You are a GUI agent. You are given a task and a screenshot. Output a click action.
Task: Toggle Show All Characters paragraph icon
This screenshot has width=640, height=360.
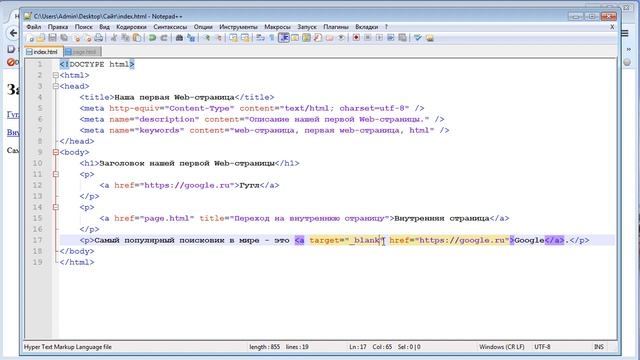(x=271, y=38)
